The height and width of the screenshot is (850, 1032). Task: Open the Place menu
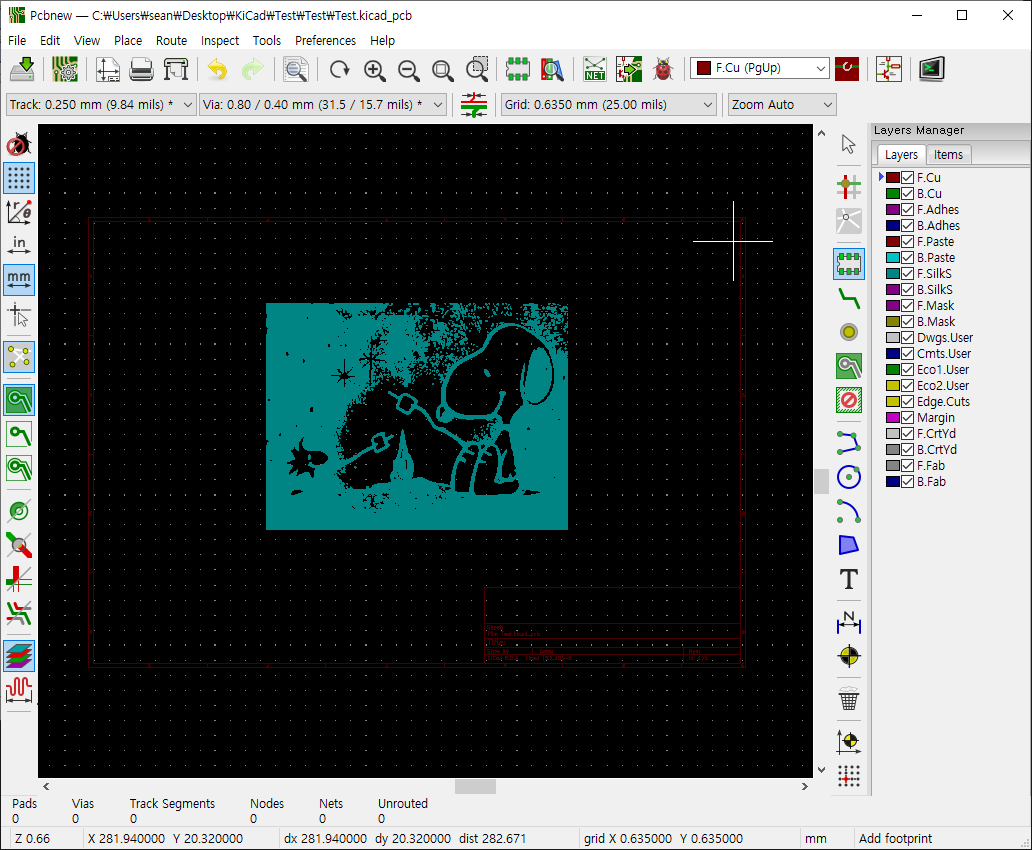click(128, 40)
